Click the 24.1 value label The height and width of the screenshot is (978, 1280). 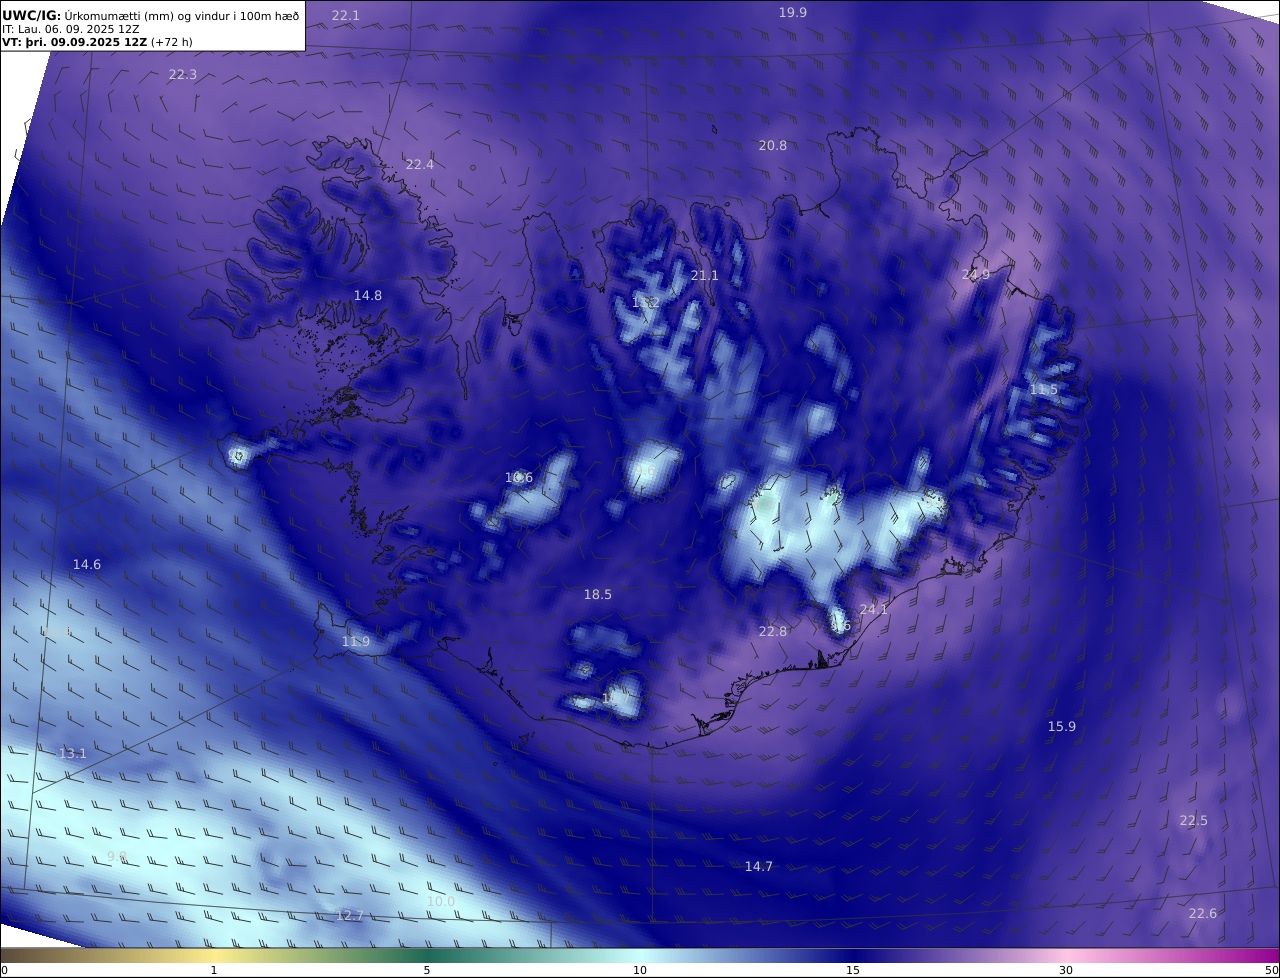[x=874, y=610]
